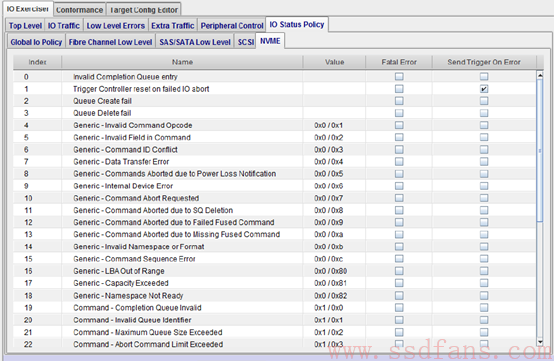Select 'Generic - Namespace Not Ready' name
The image size is (554, 361).
point(128,296)
